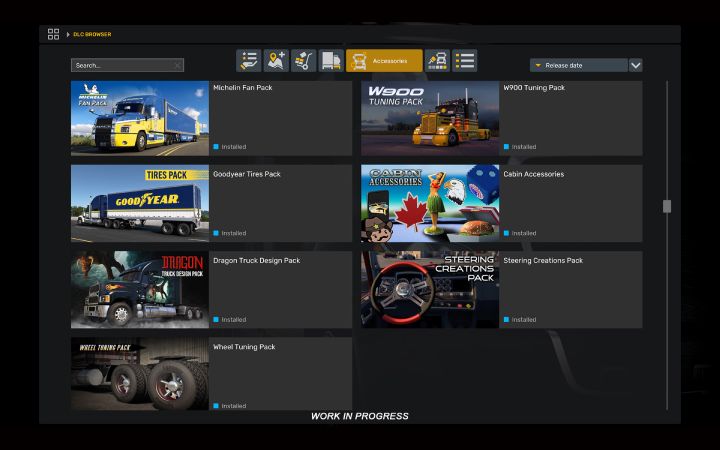Open the Cabin Accessories thumbnail
Viewport: 720px width, 450px height.
pyautogui.click(x=430, y=203)
